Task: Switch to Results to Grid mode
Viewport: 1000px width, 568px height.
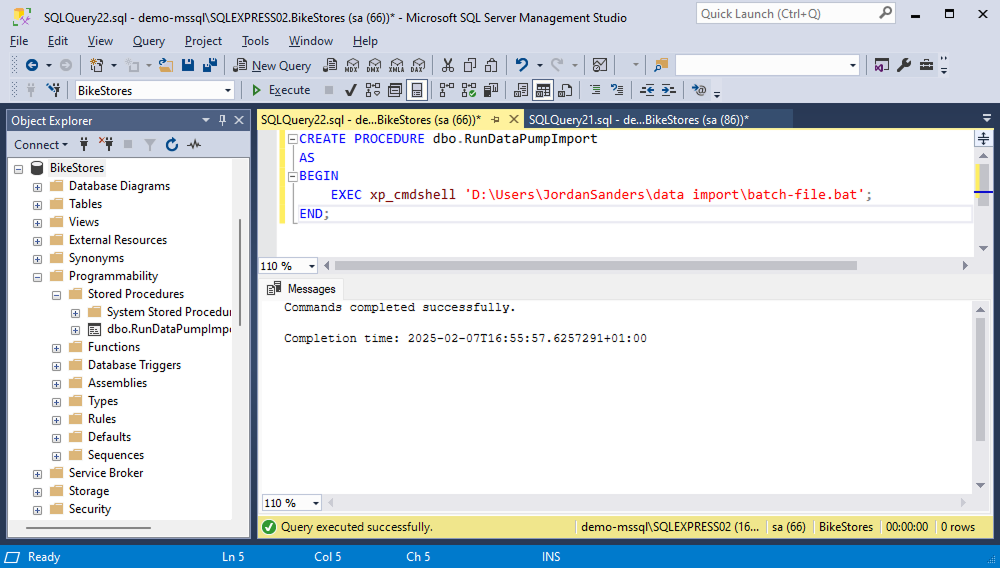Action: (x=543, y=91)
